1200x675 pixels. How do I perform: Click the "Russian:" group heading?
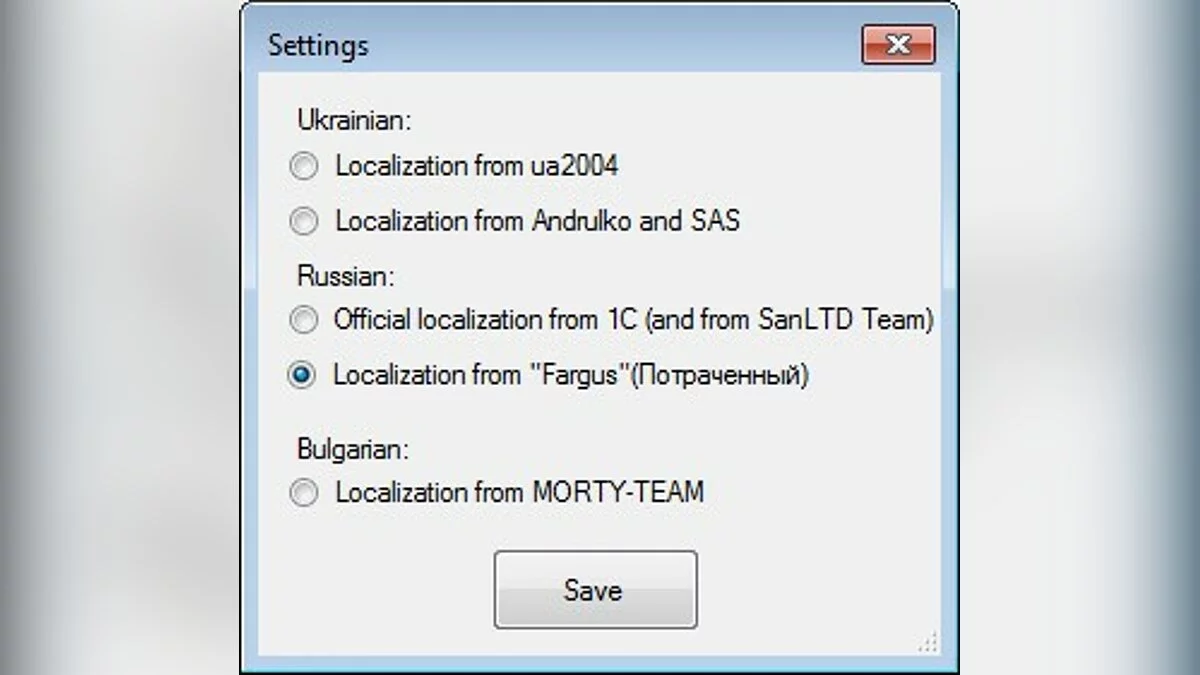pyautogui.click(x=344, y=274)
